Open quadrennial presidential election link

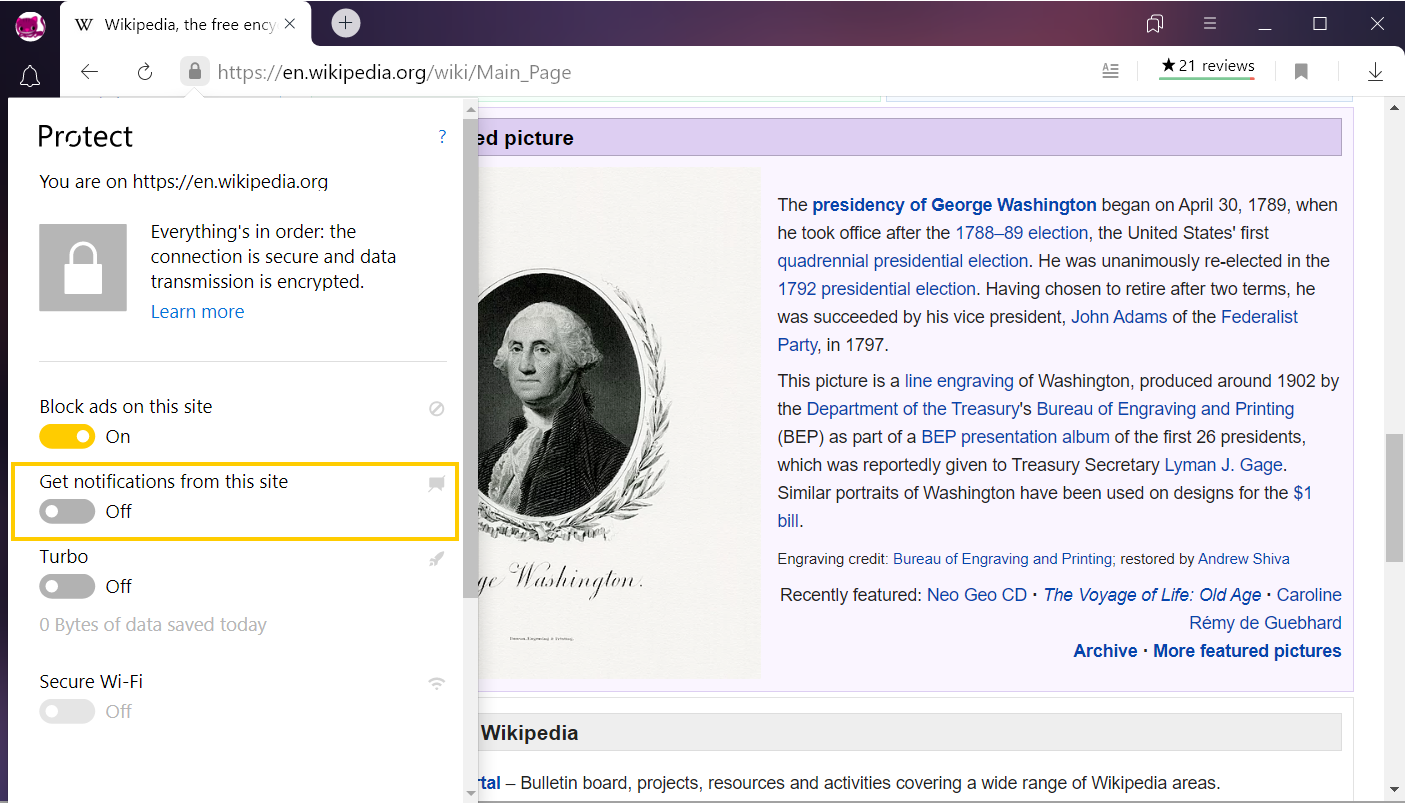tap(903, 261)
